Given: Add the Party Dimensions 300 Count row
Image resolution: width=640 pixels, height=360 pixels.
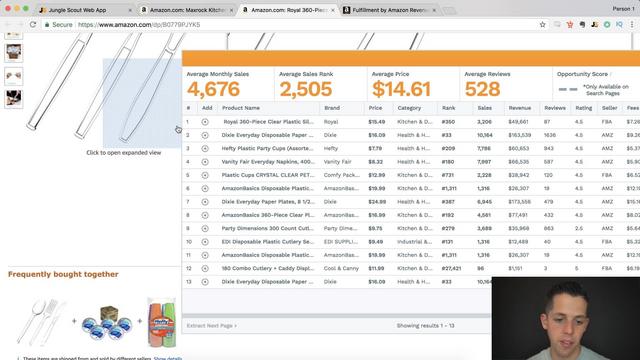Looking at the screenshot, I should (205, 229).
